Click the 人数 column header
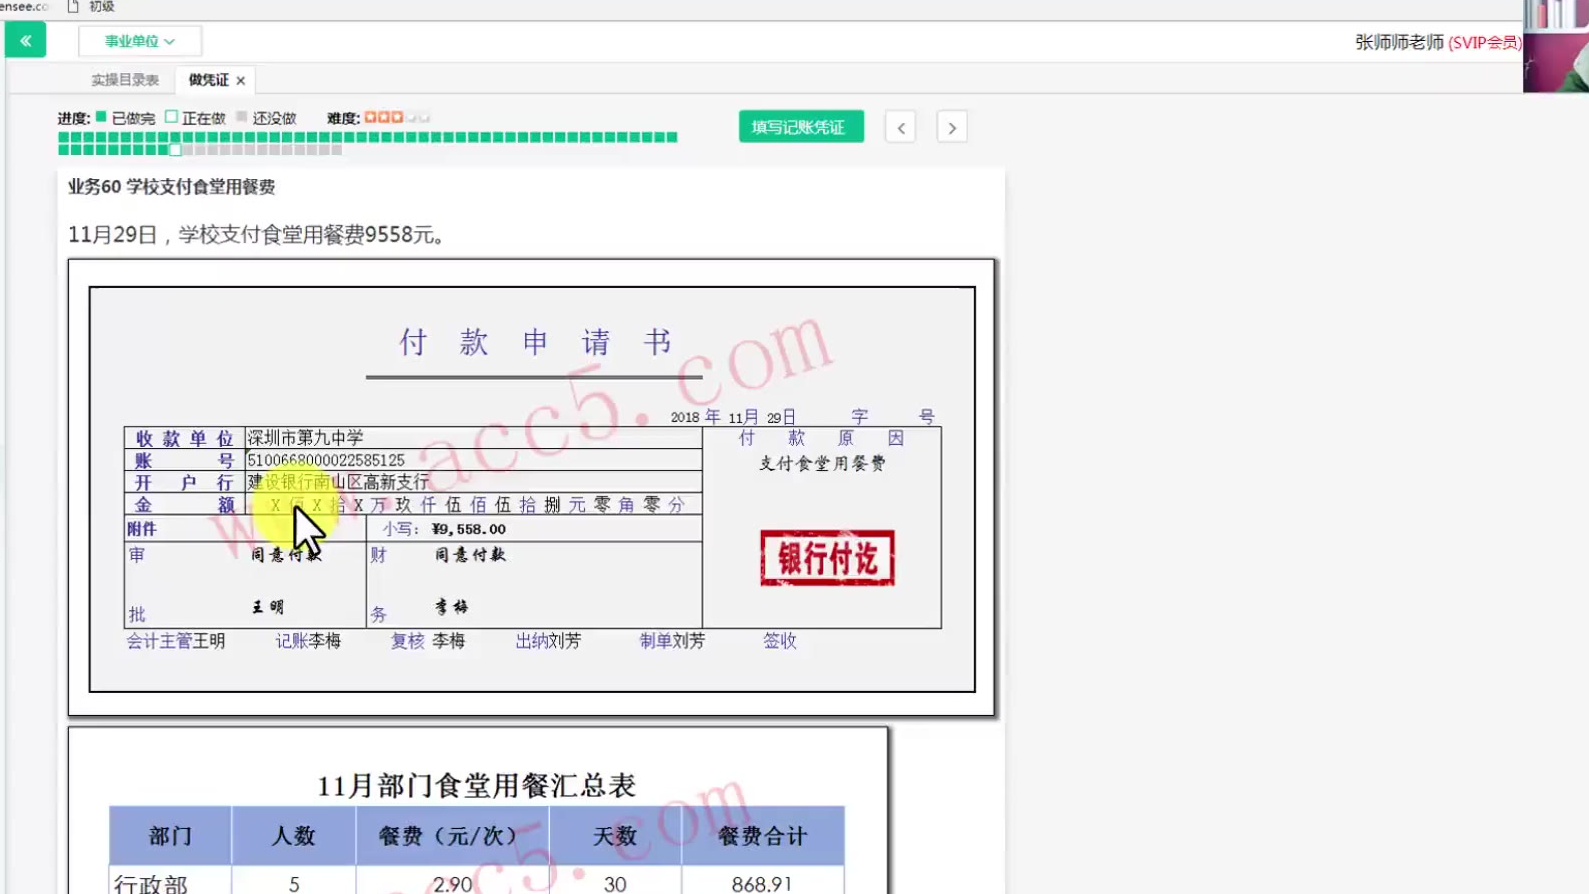The image size is (1589, 894). click(294, 836)
